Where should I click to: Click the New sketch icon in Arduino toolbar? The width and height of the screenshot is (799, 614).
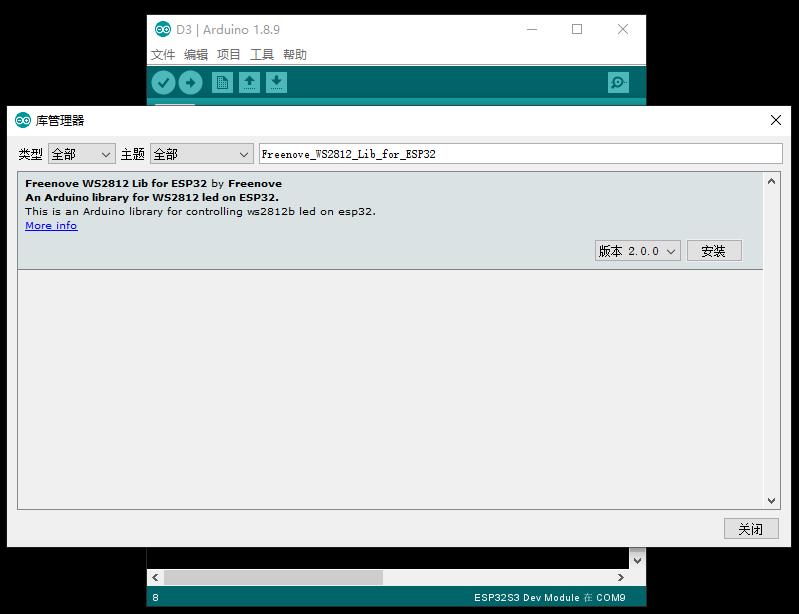click(x=222, y=83)
